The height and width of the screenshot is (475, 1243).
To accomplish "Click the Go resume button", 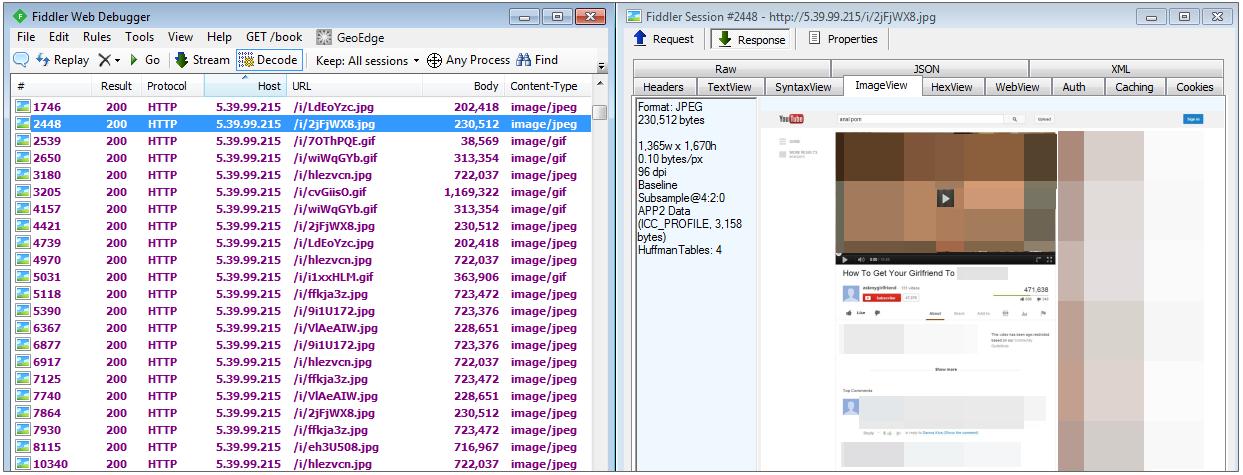I will (145, 60).
